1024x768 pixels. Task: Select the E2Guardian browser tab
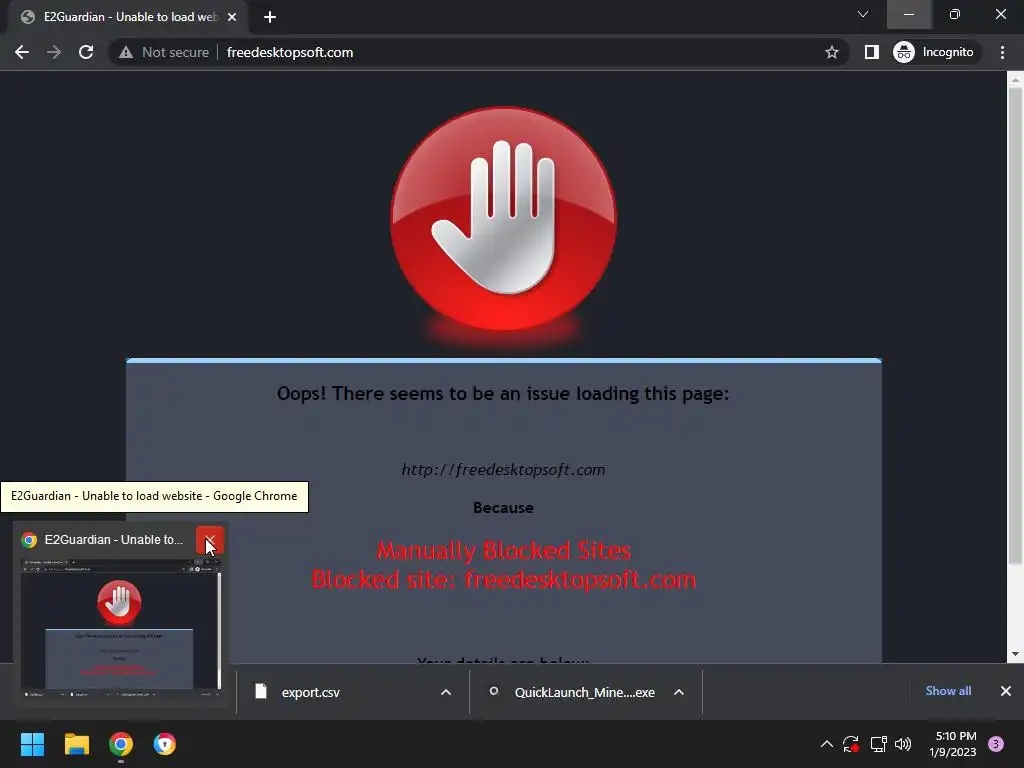click(x=129, y=17)
